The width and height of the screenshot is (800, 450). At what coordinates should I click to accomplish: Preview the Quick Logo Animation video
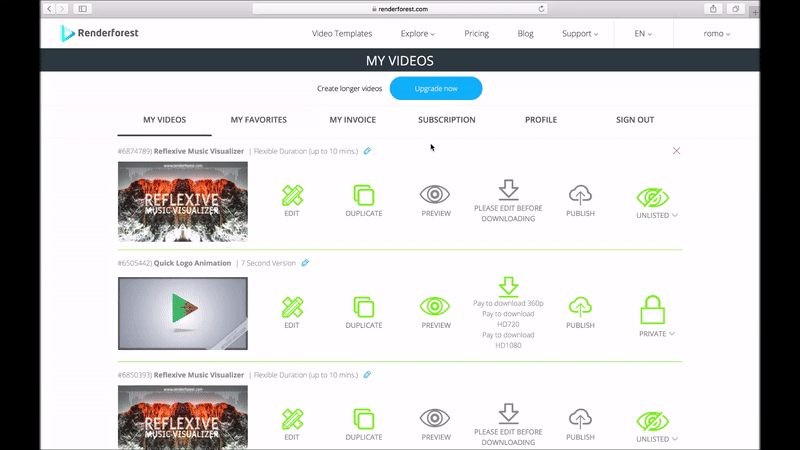[435, 313]
